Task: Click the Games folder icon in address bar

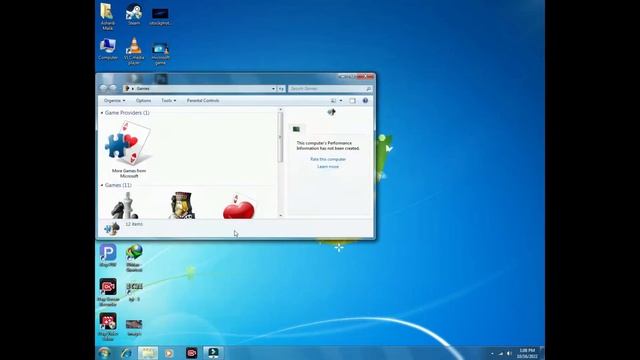Action: pos(127,89)
